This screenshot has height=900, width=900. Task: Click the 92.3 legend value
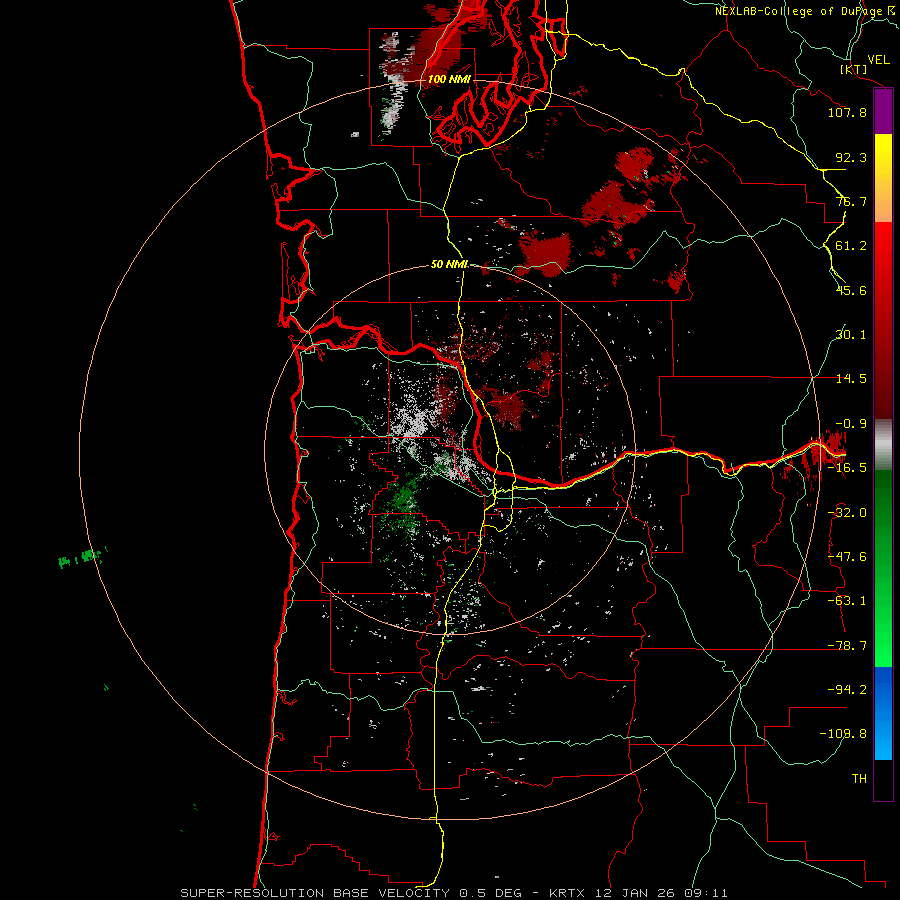(x=851, y=157)
